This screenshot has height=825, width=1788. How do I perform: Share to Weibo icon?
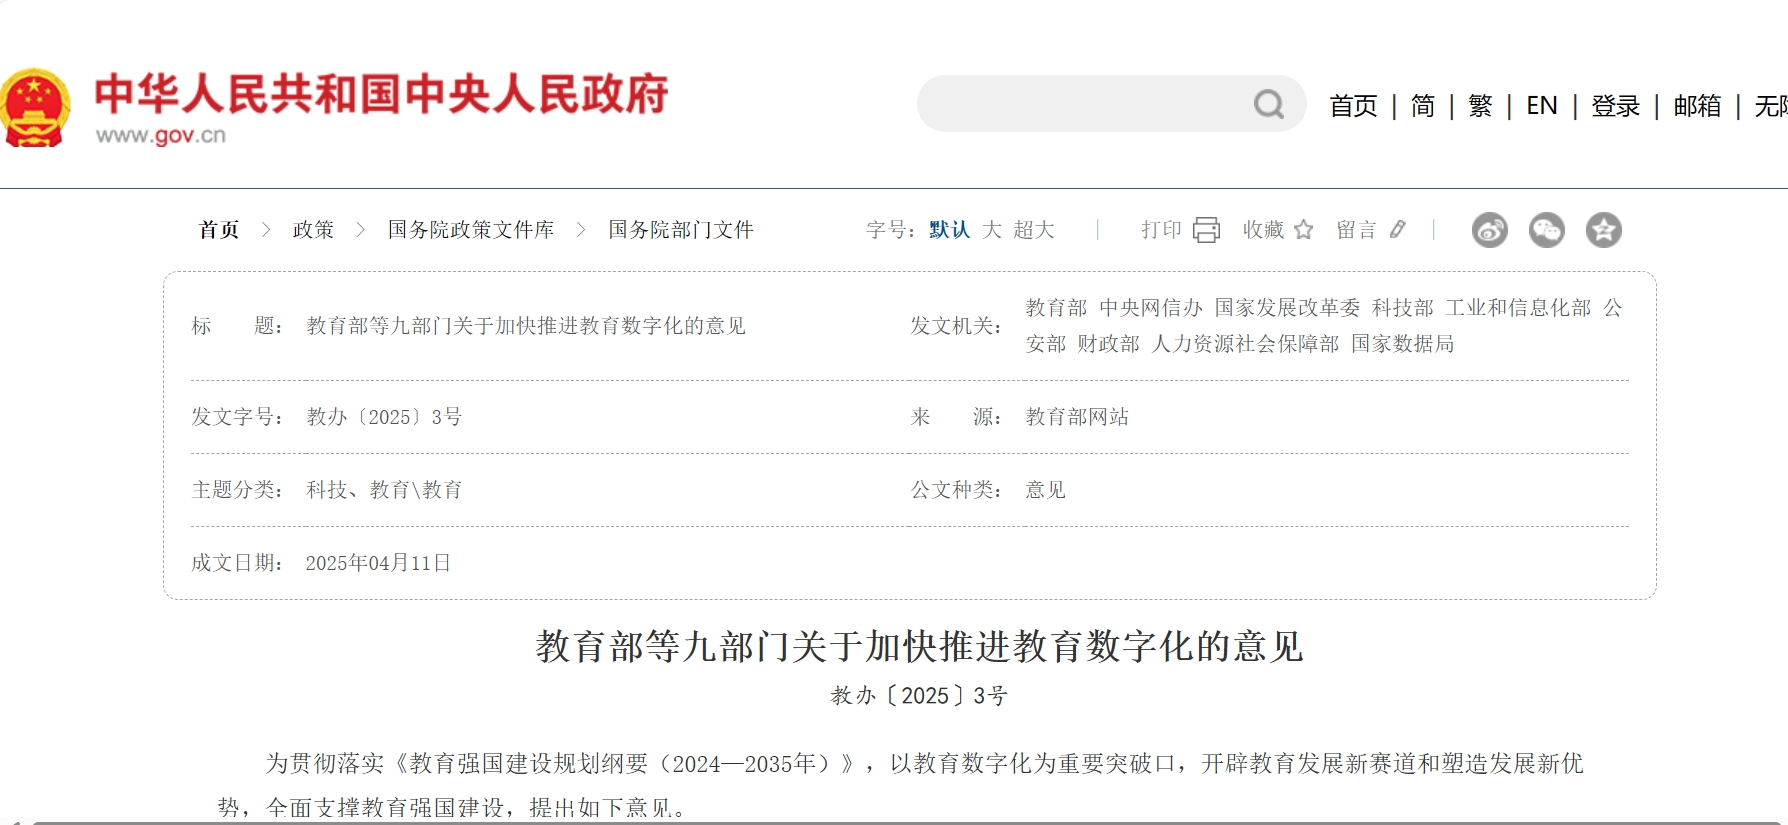click(1489, 230)
